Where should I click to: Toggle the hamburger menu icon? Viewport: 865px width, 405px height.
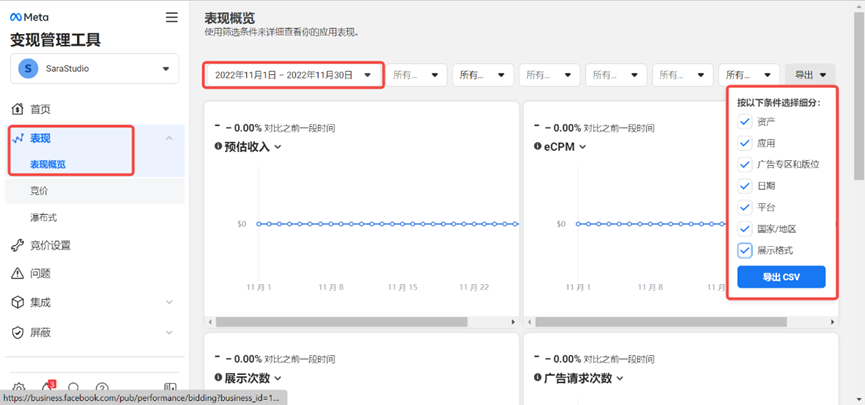(172, 18)
